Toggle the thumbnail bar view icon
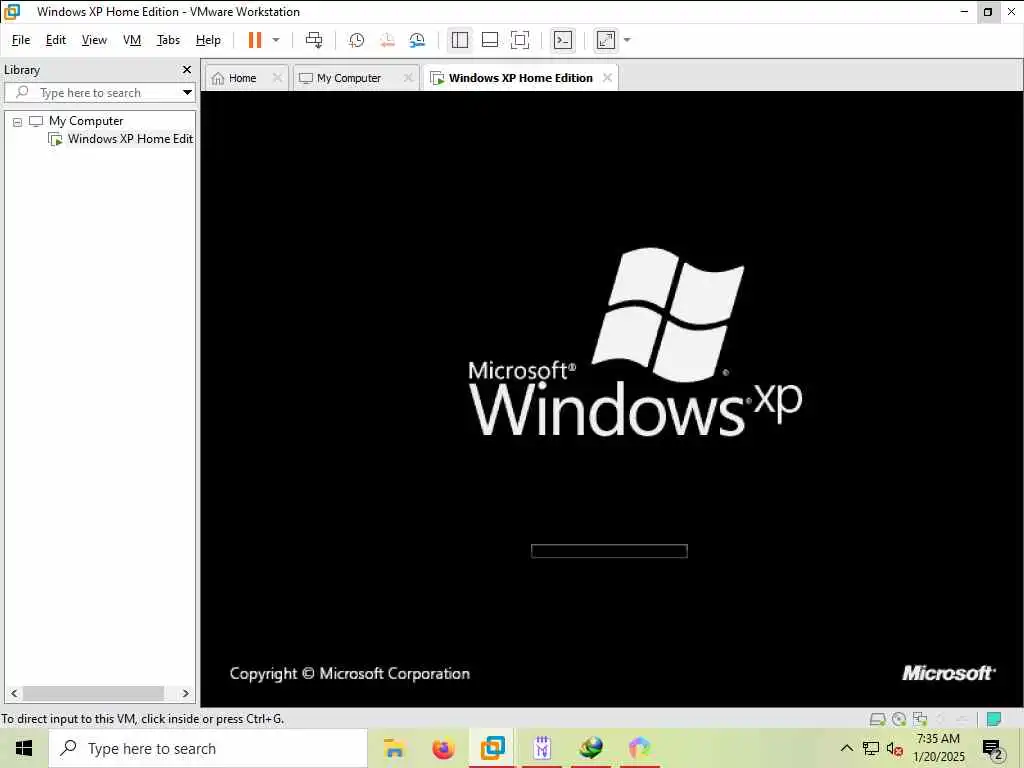Viewport: 1024px width, 768px height. (x=490, y=40)
